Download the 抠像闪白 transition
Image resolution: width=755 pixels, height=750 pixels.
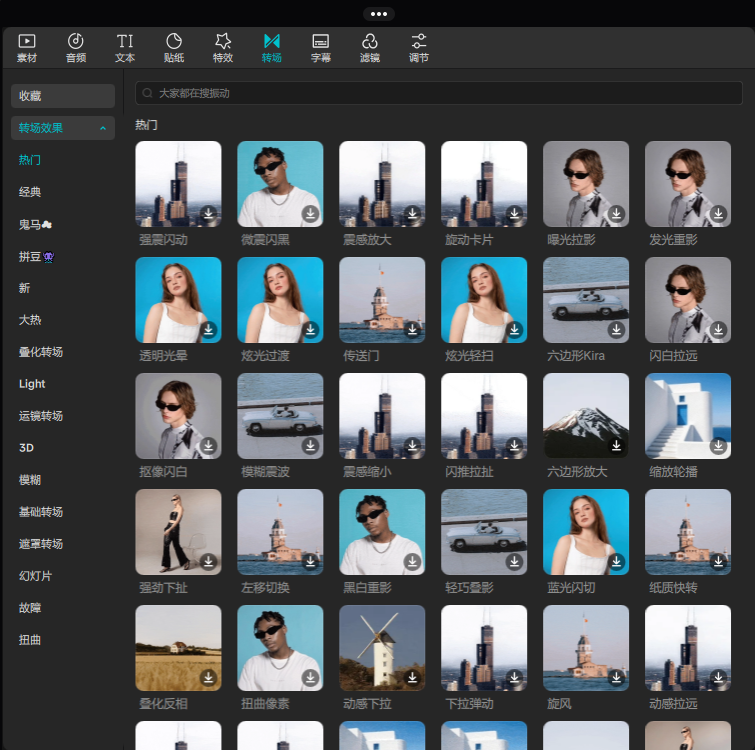208,445
